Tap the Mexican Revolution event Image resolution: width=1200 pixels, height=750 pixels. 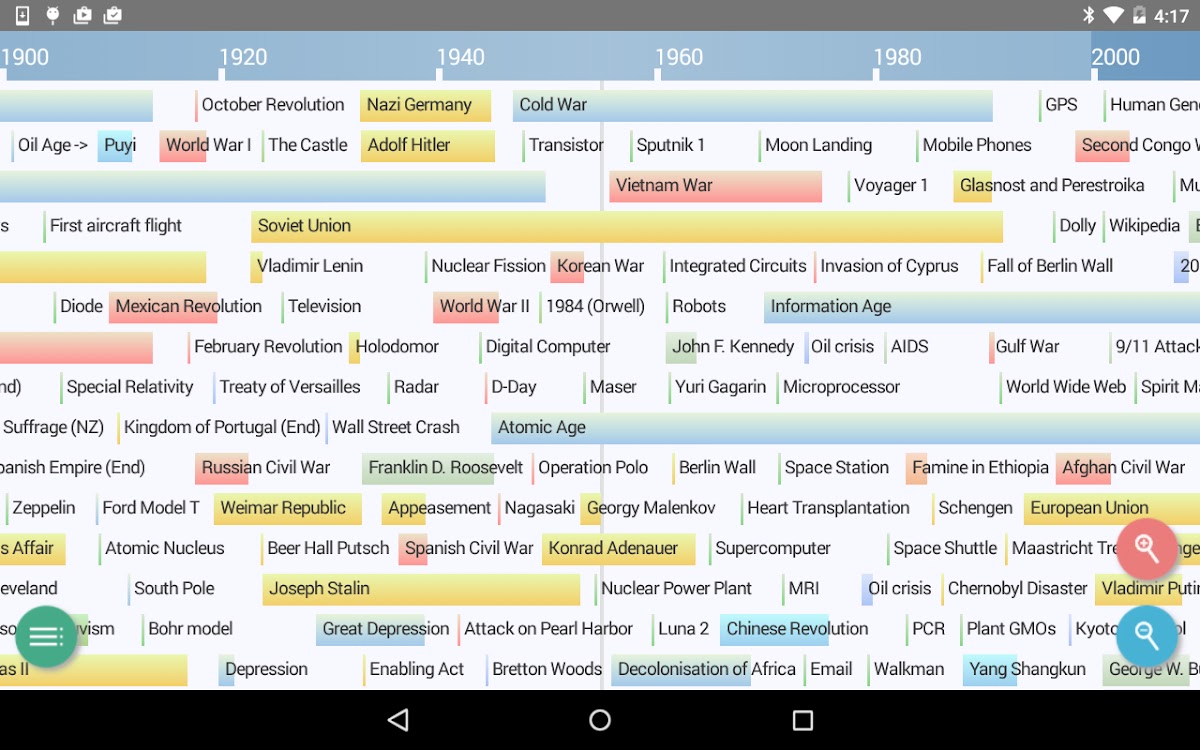pos(188,307)
